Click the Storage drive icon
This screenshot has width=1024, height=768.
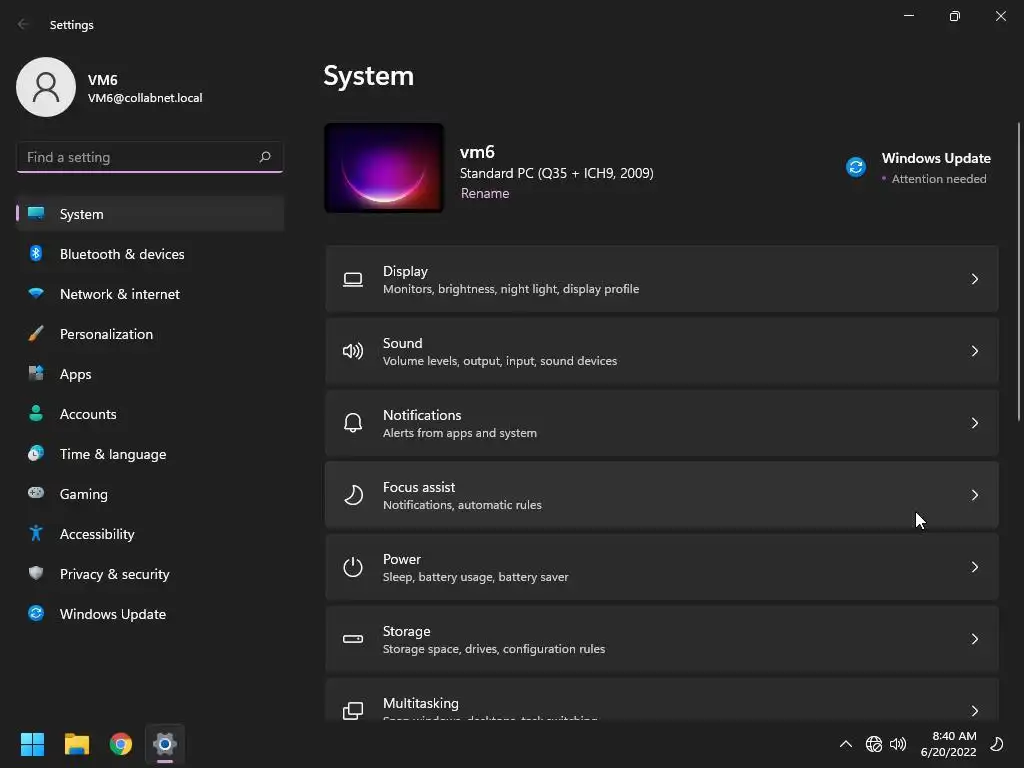click(353, 639)
